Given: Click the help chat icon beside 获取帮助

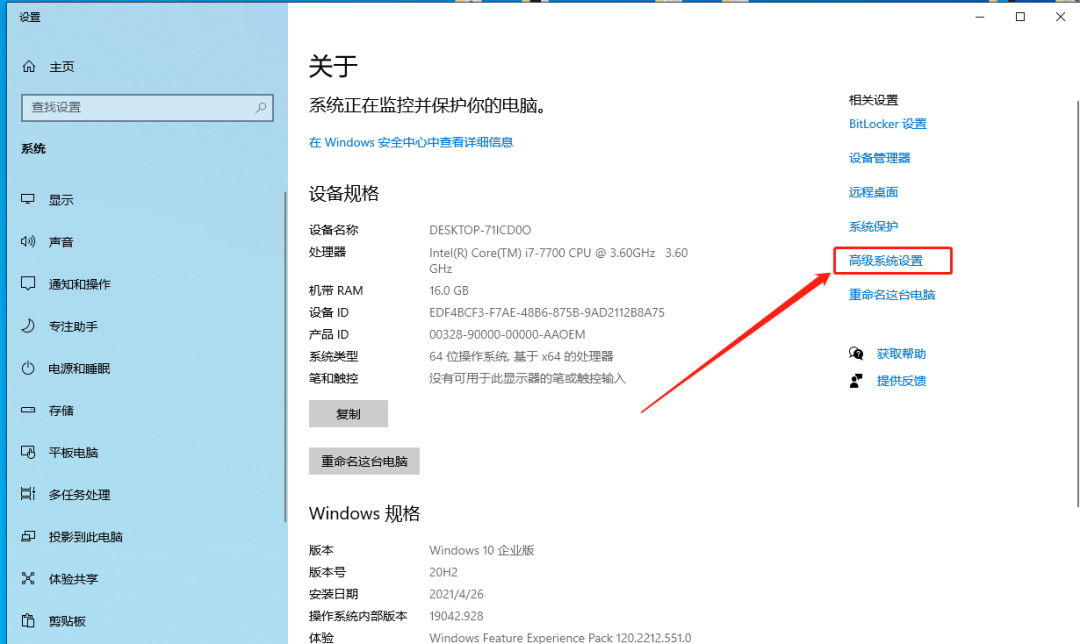Looking at the screenshot, I should tap(856, 353).
